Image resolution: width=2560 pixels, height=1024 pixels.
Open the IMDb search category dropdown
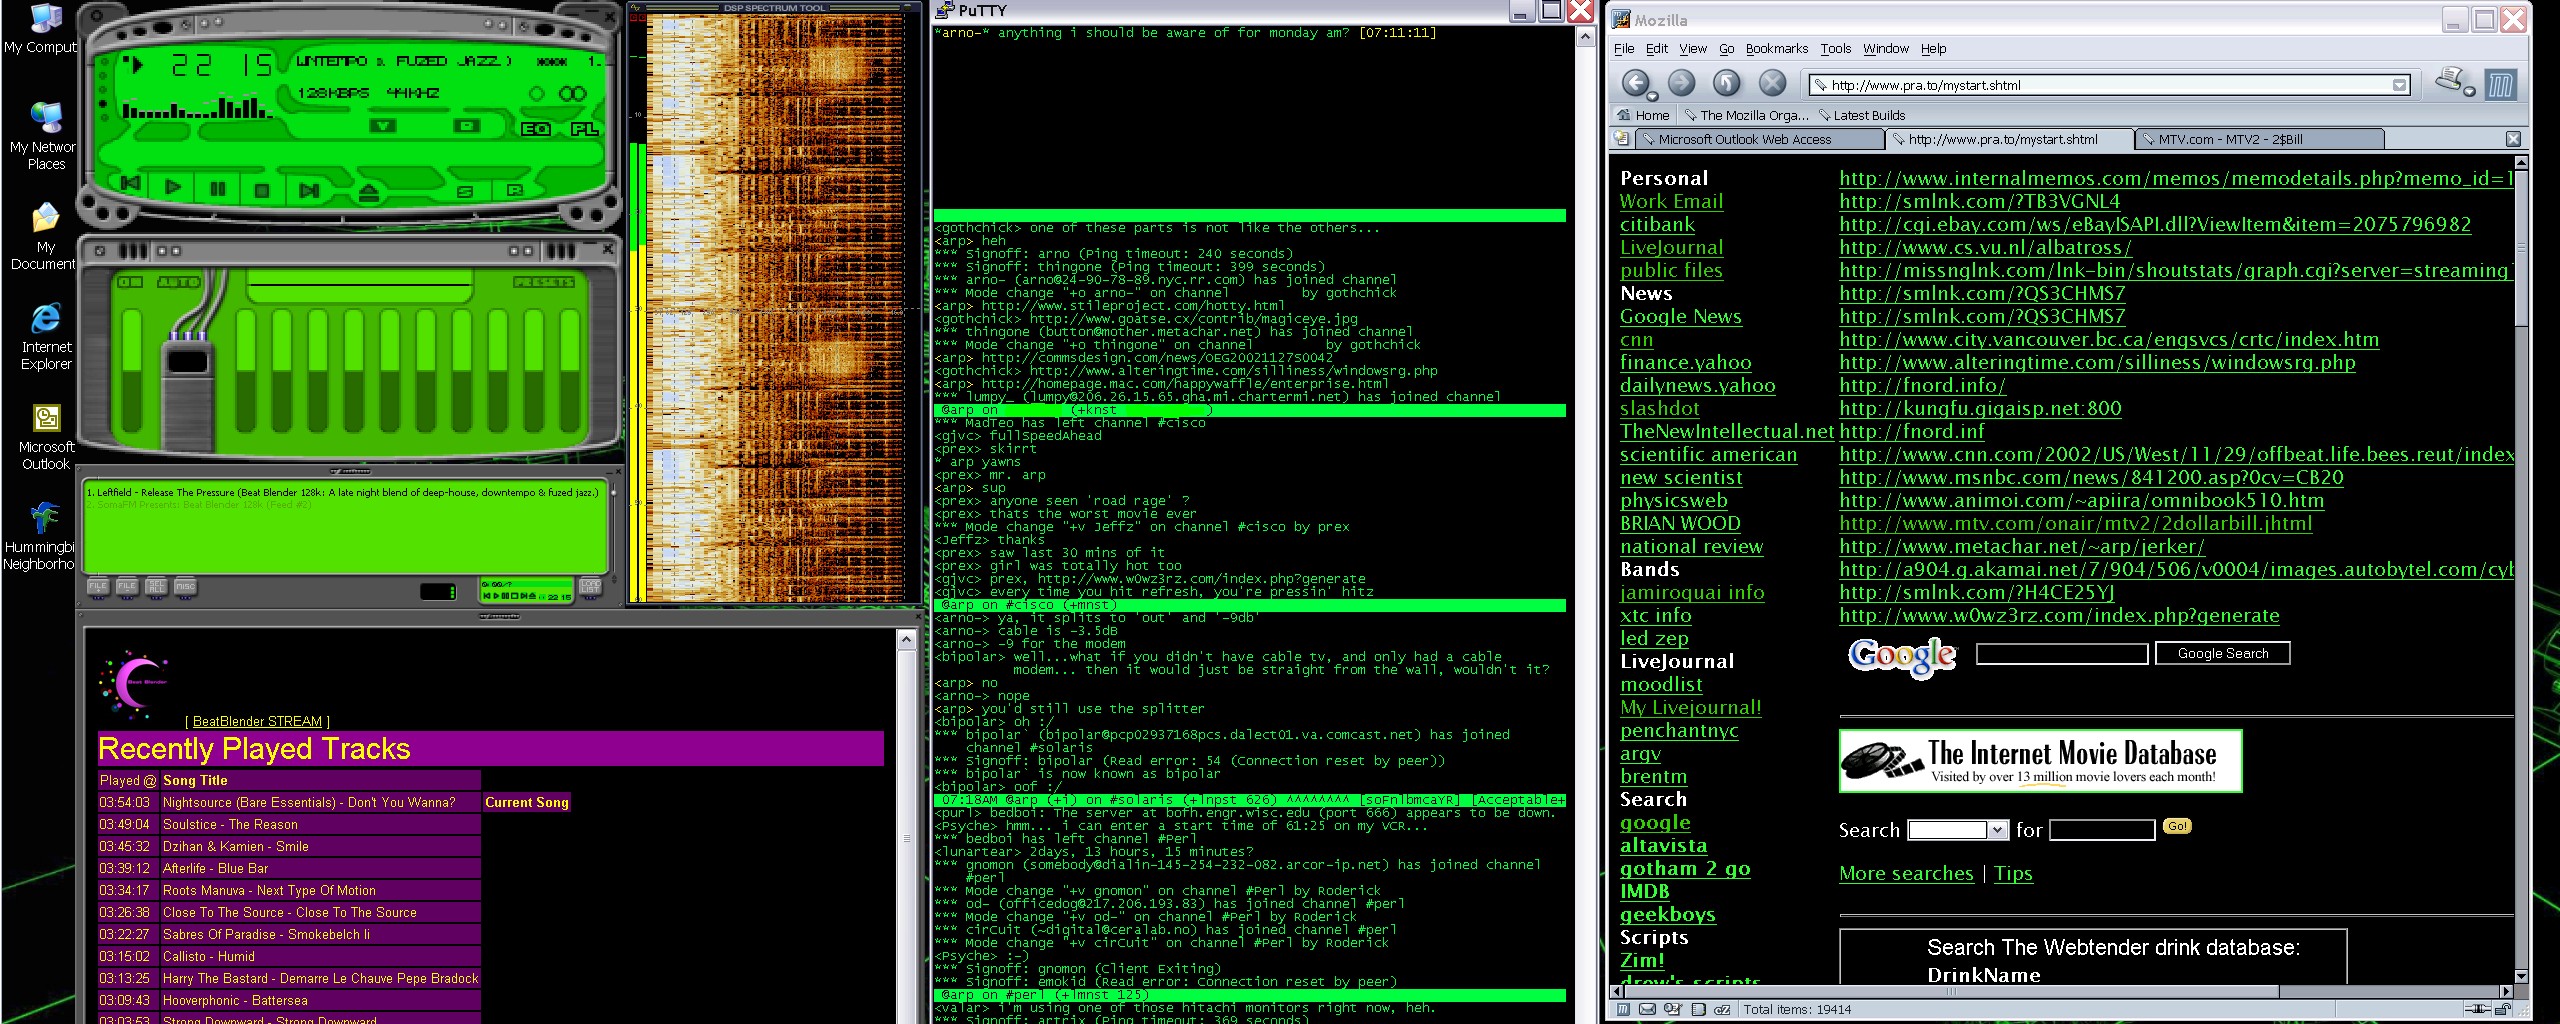[1997, 830]
